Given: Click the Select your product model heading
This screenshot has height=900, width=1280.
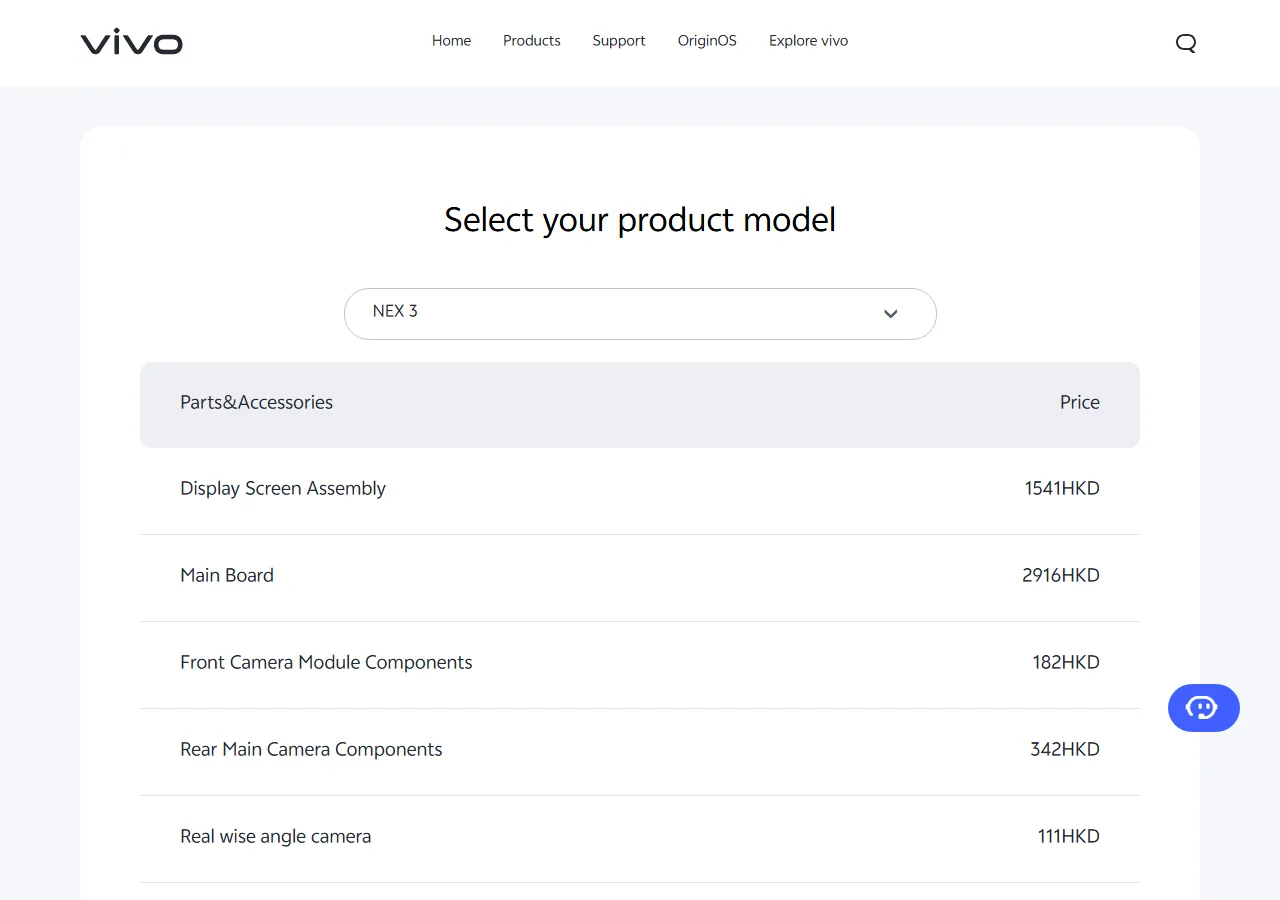Looking at the screenshot, I should (x=640, y=219).
